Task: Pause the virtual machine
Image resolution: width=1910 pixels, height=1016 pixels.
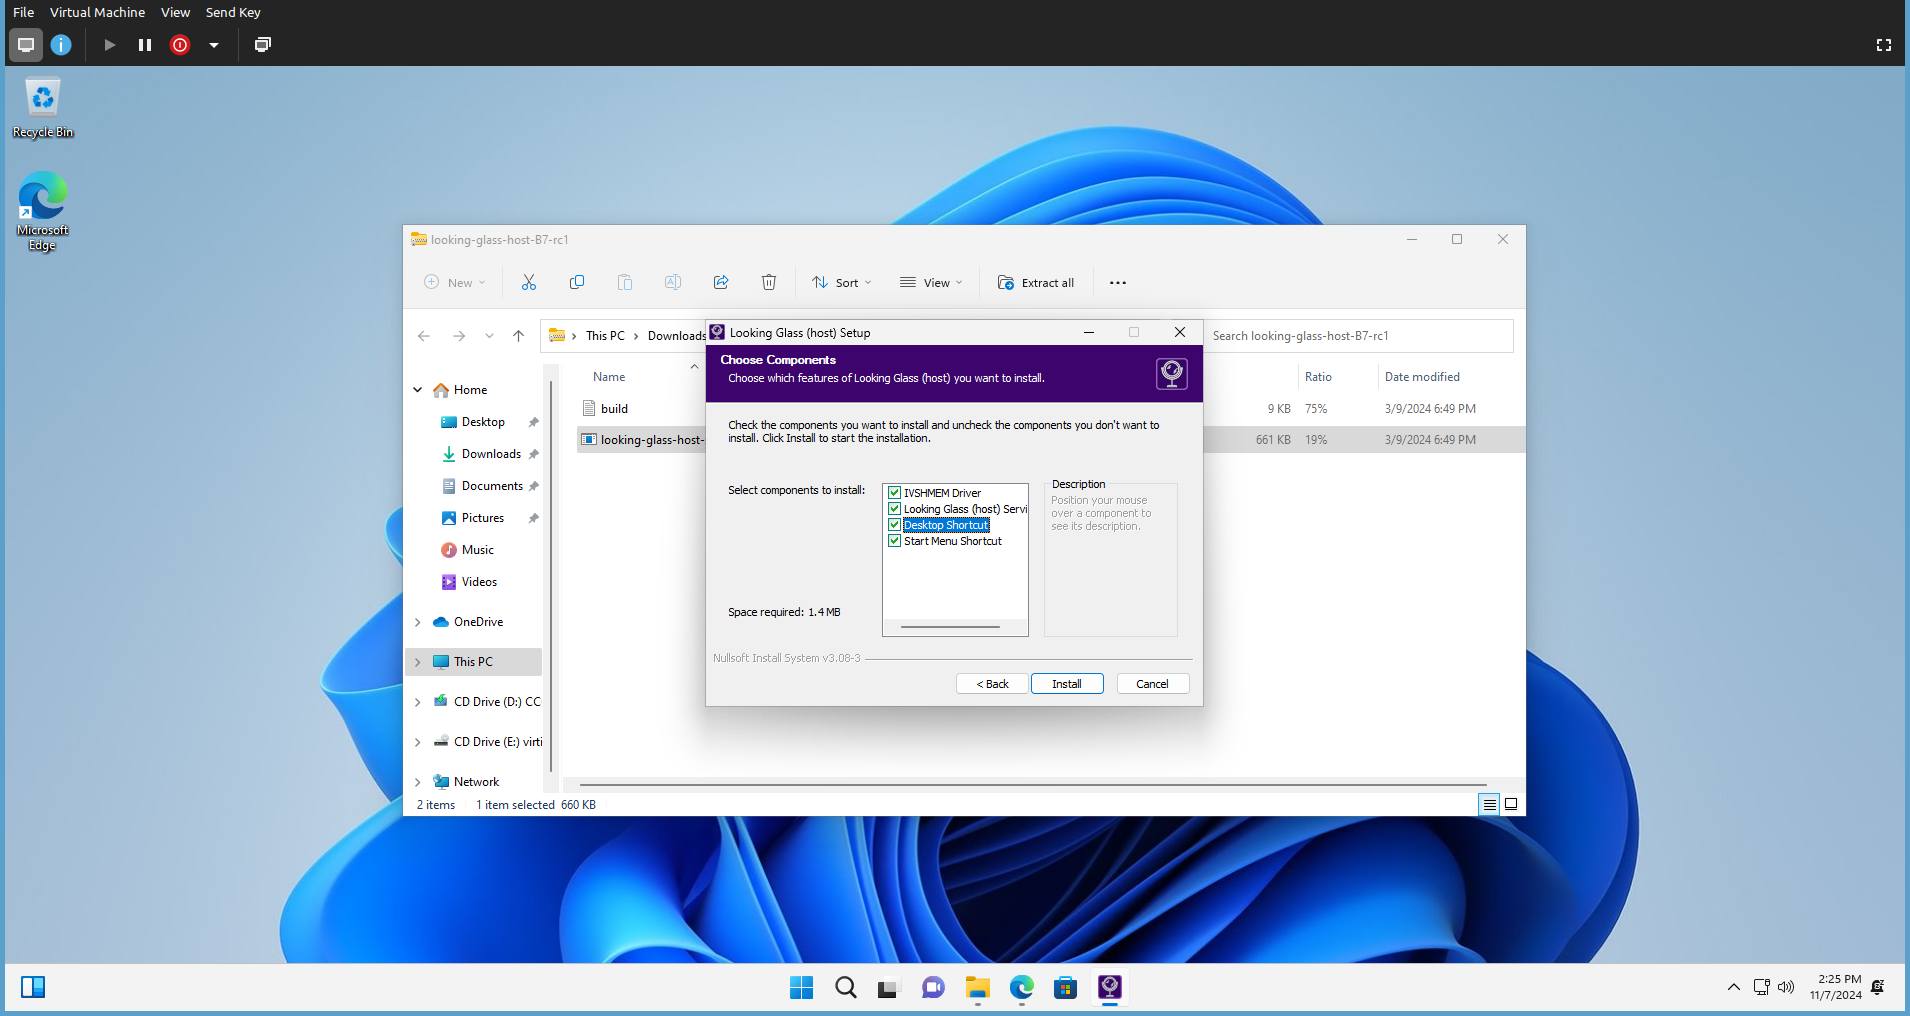Action: [x=145, y=45]
